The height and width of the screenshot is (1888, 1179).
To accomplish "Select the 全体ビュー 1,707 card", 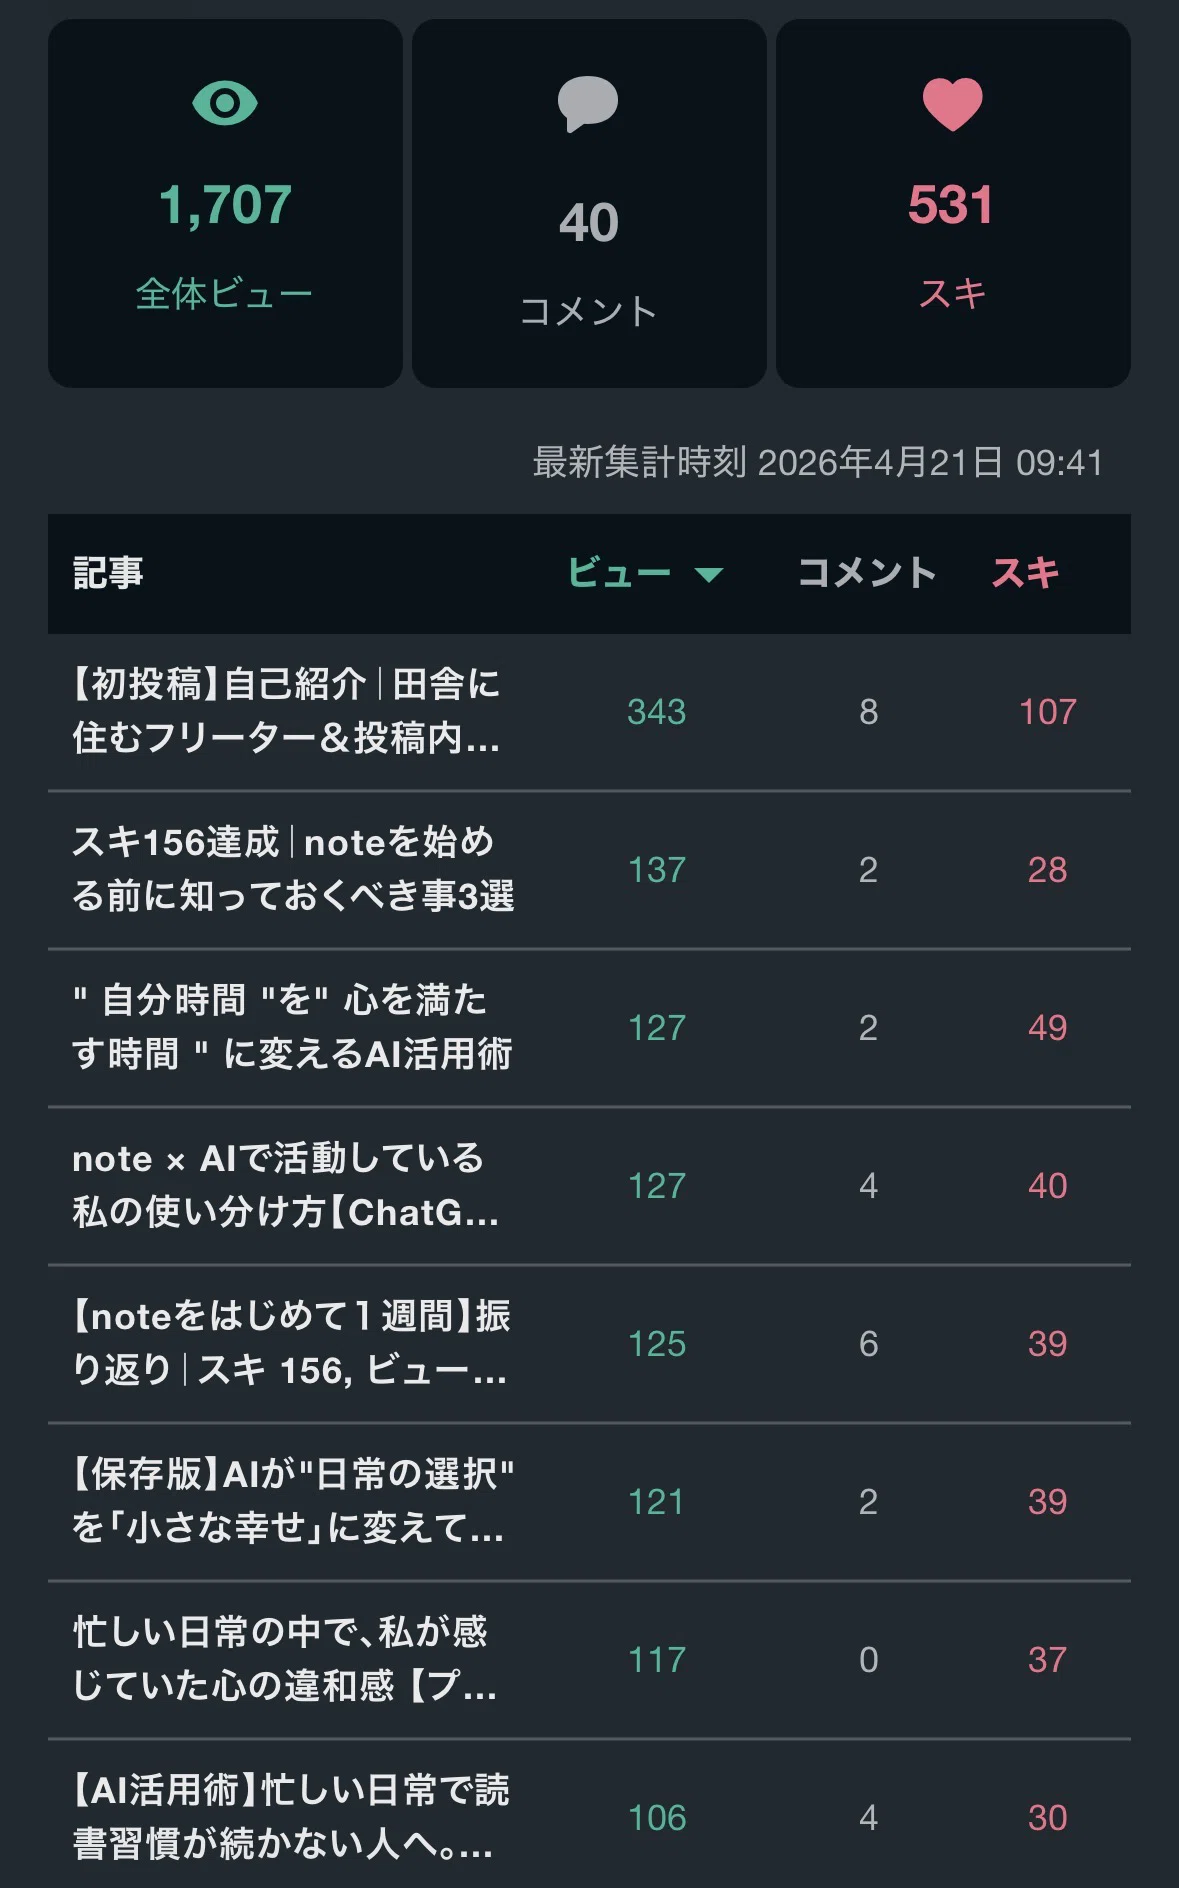I will 225,203.
